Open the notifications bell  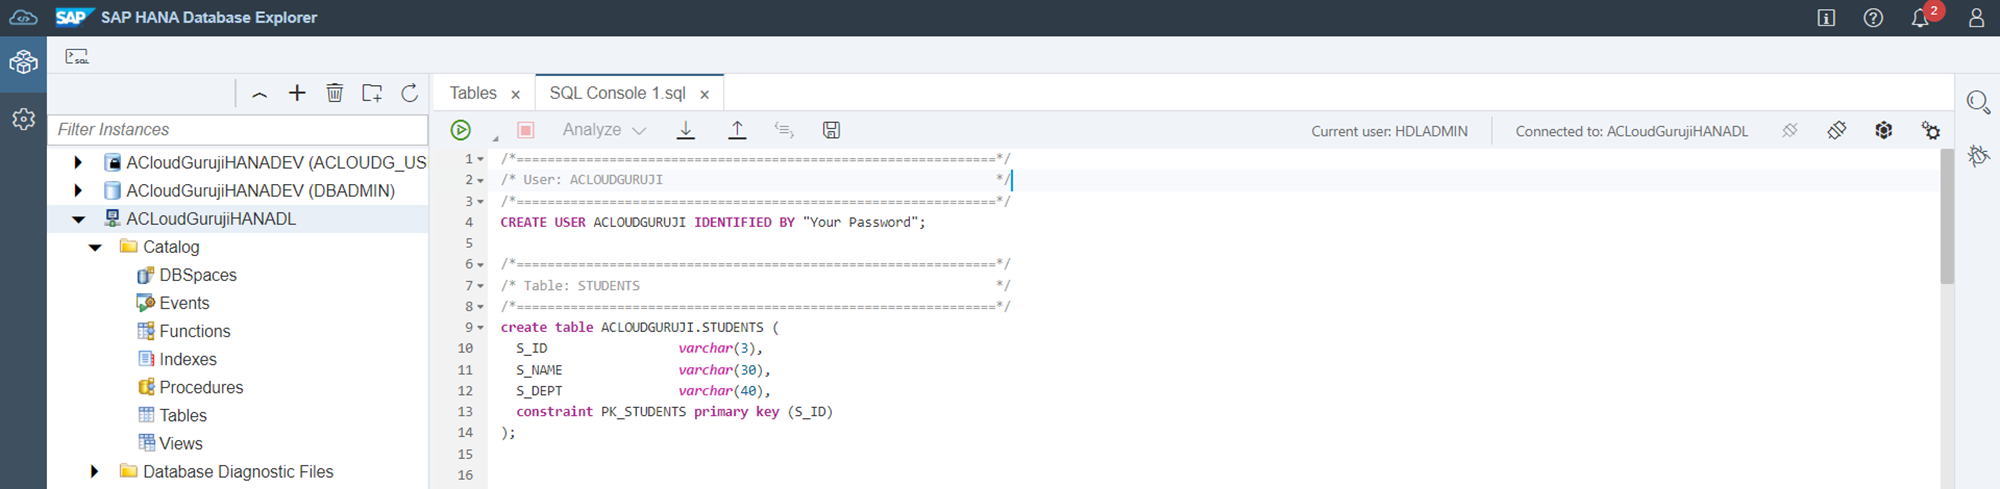click(1920, 18)
